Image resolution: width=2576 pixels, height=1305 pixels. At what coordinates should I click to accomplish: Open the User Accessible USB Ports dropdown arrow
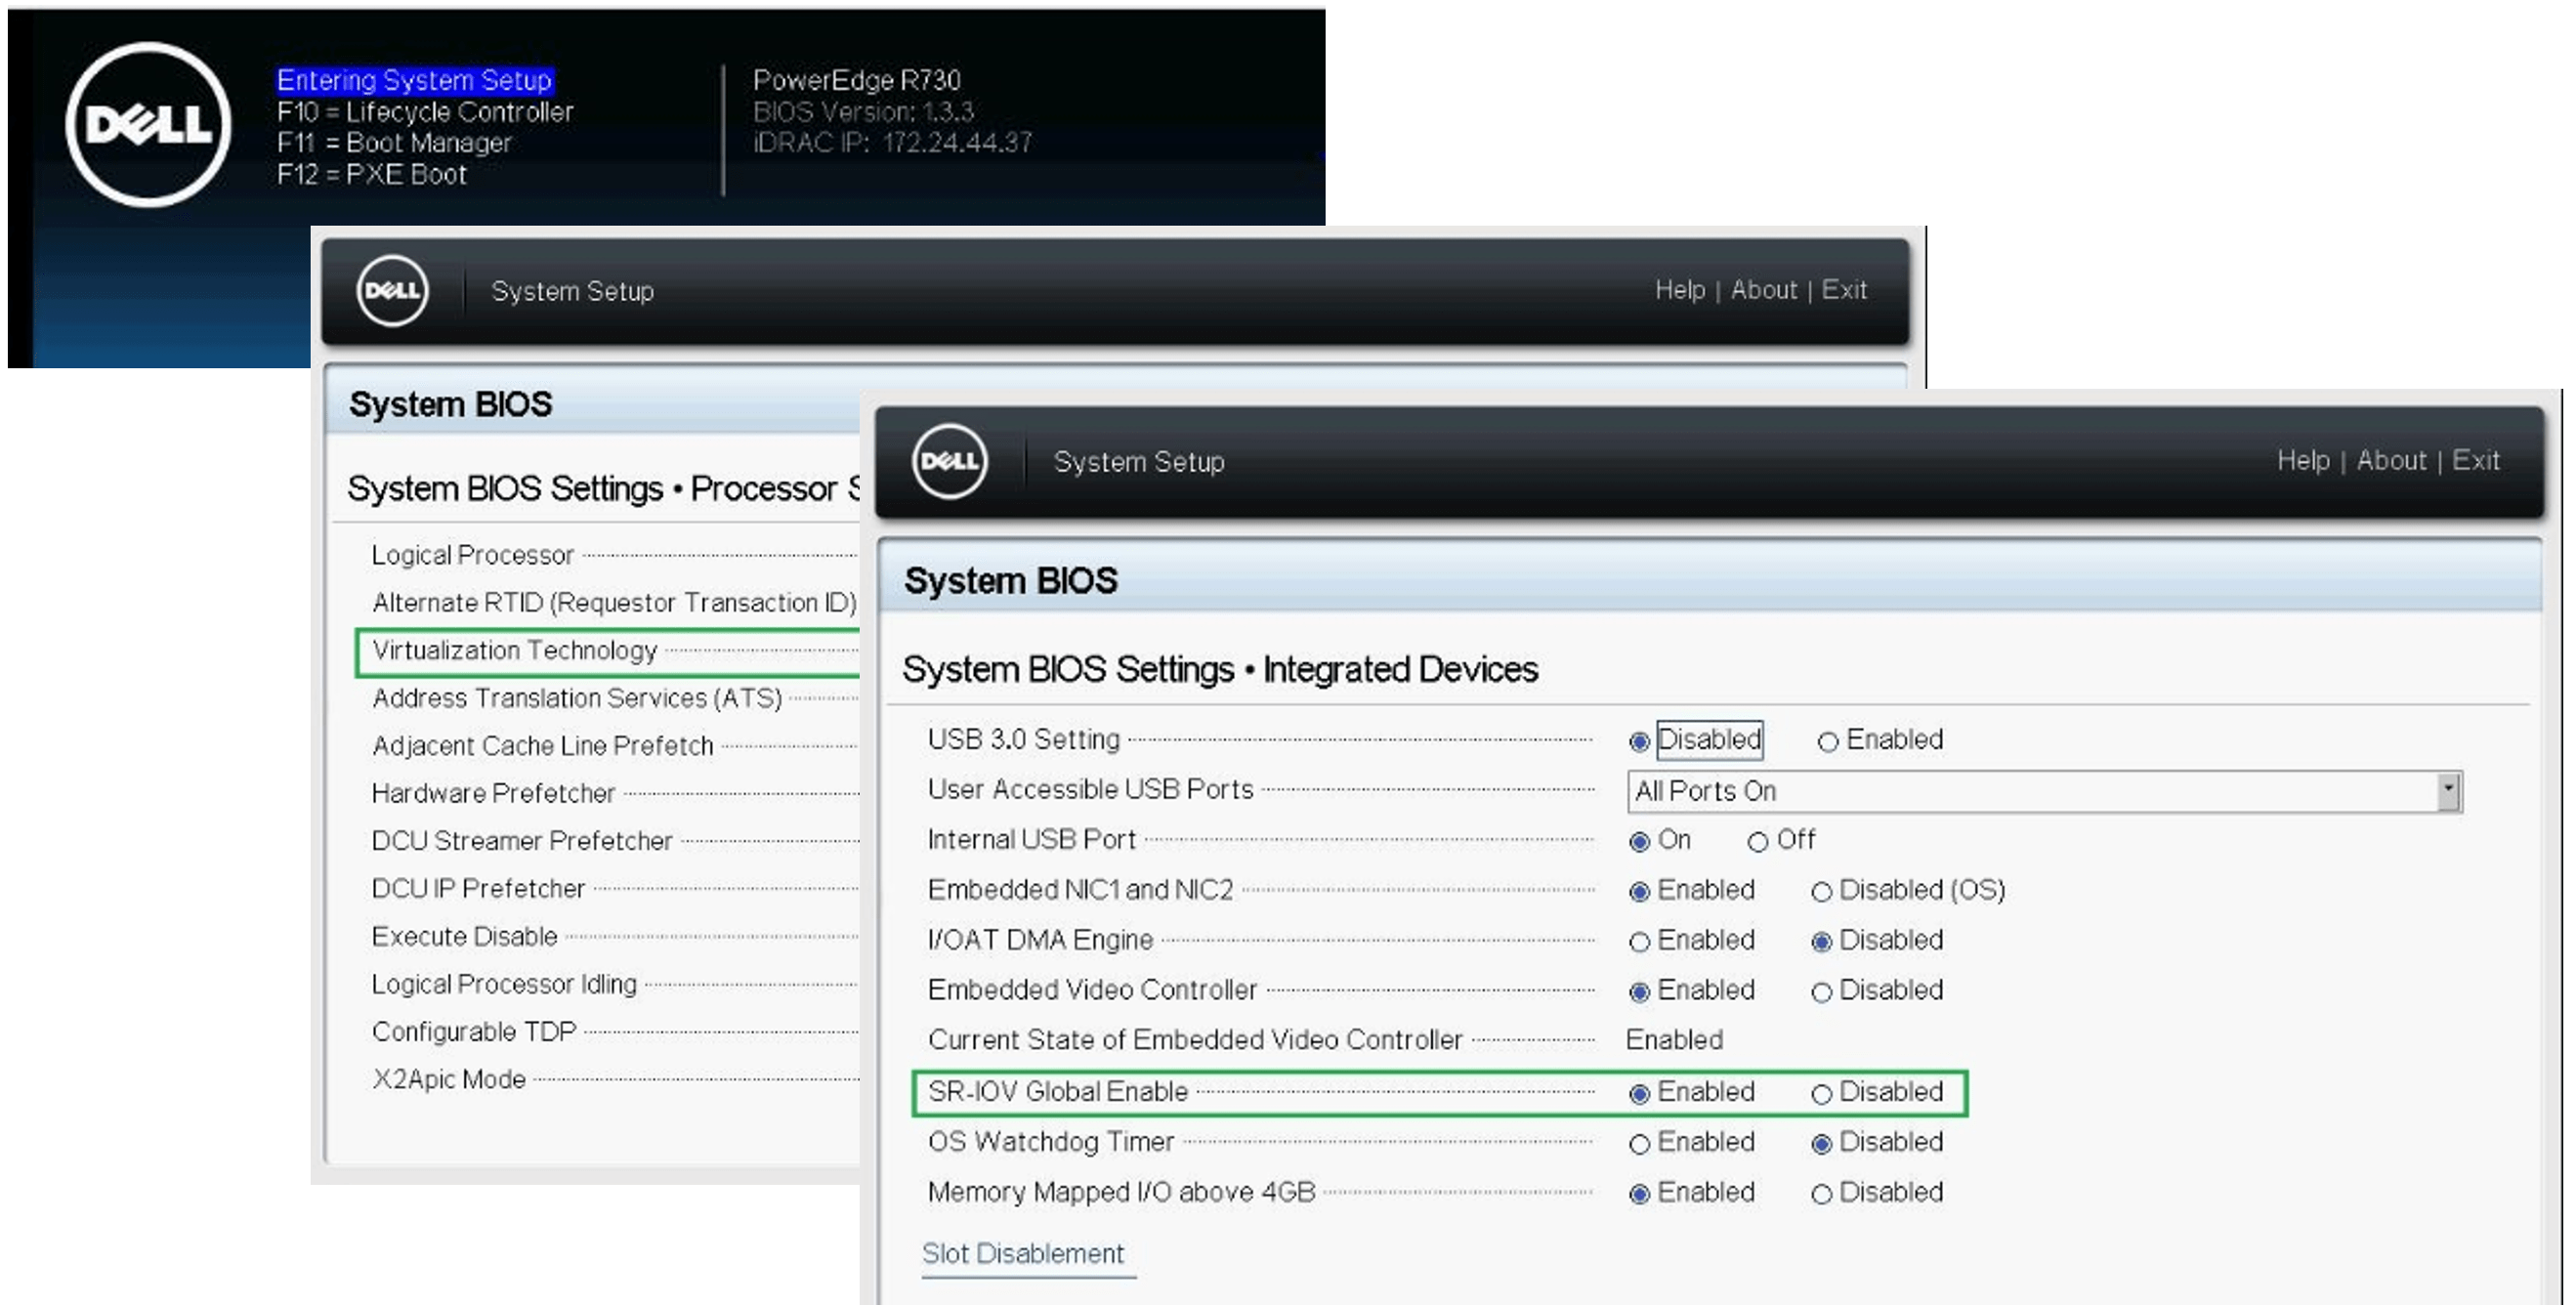[2447, 791]
